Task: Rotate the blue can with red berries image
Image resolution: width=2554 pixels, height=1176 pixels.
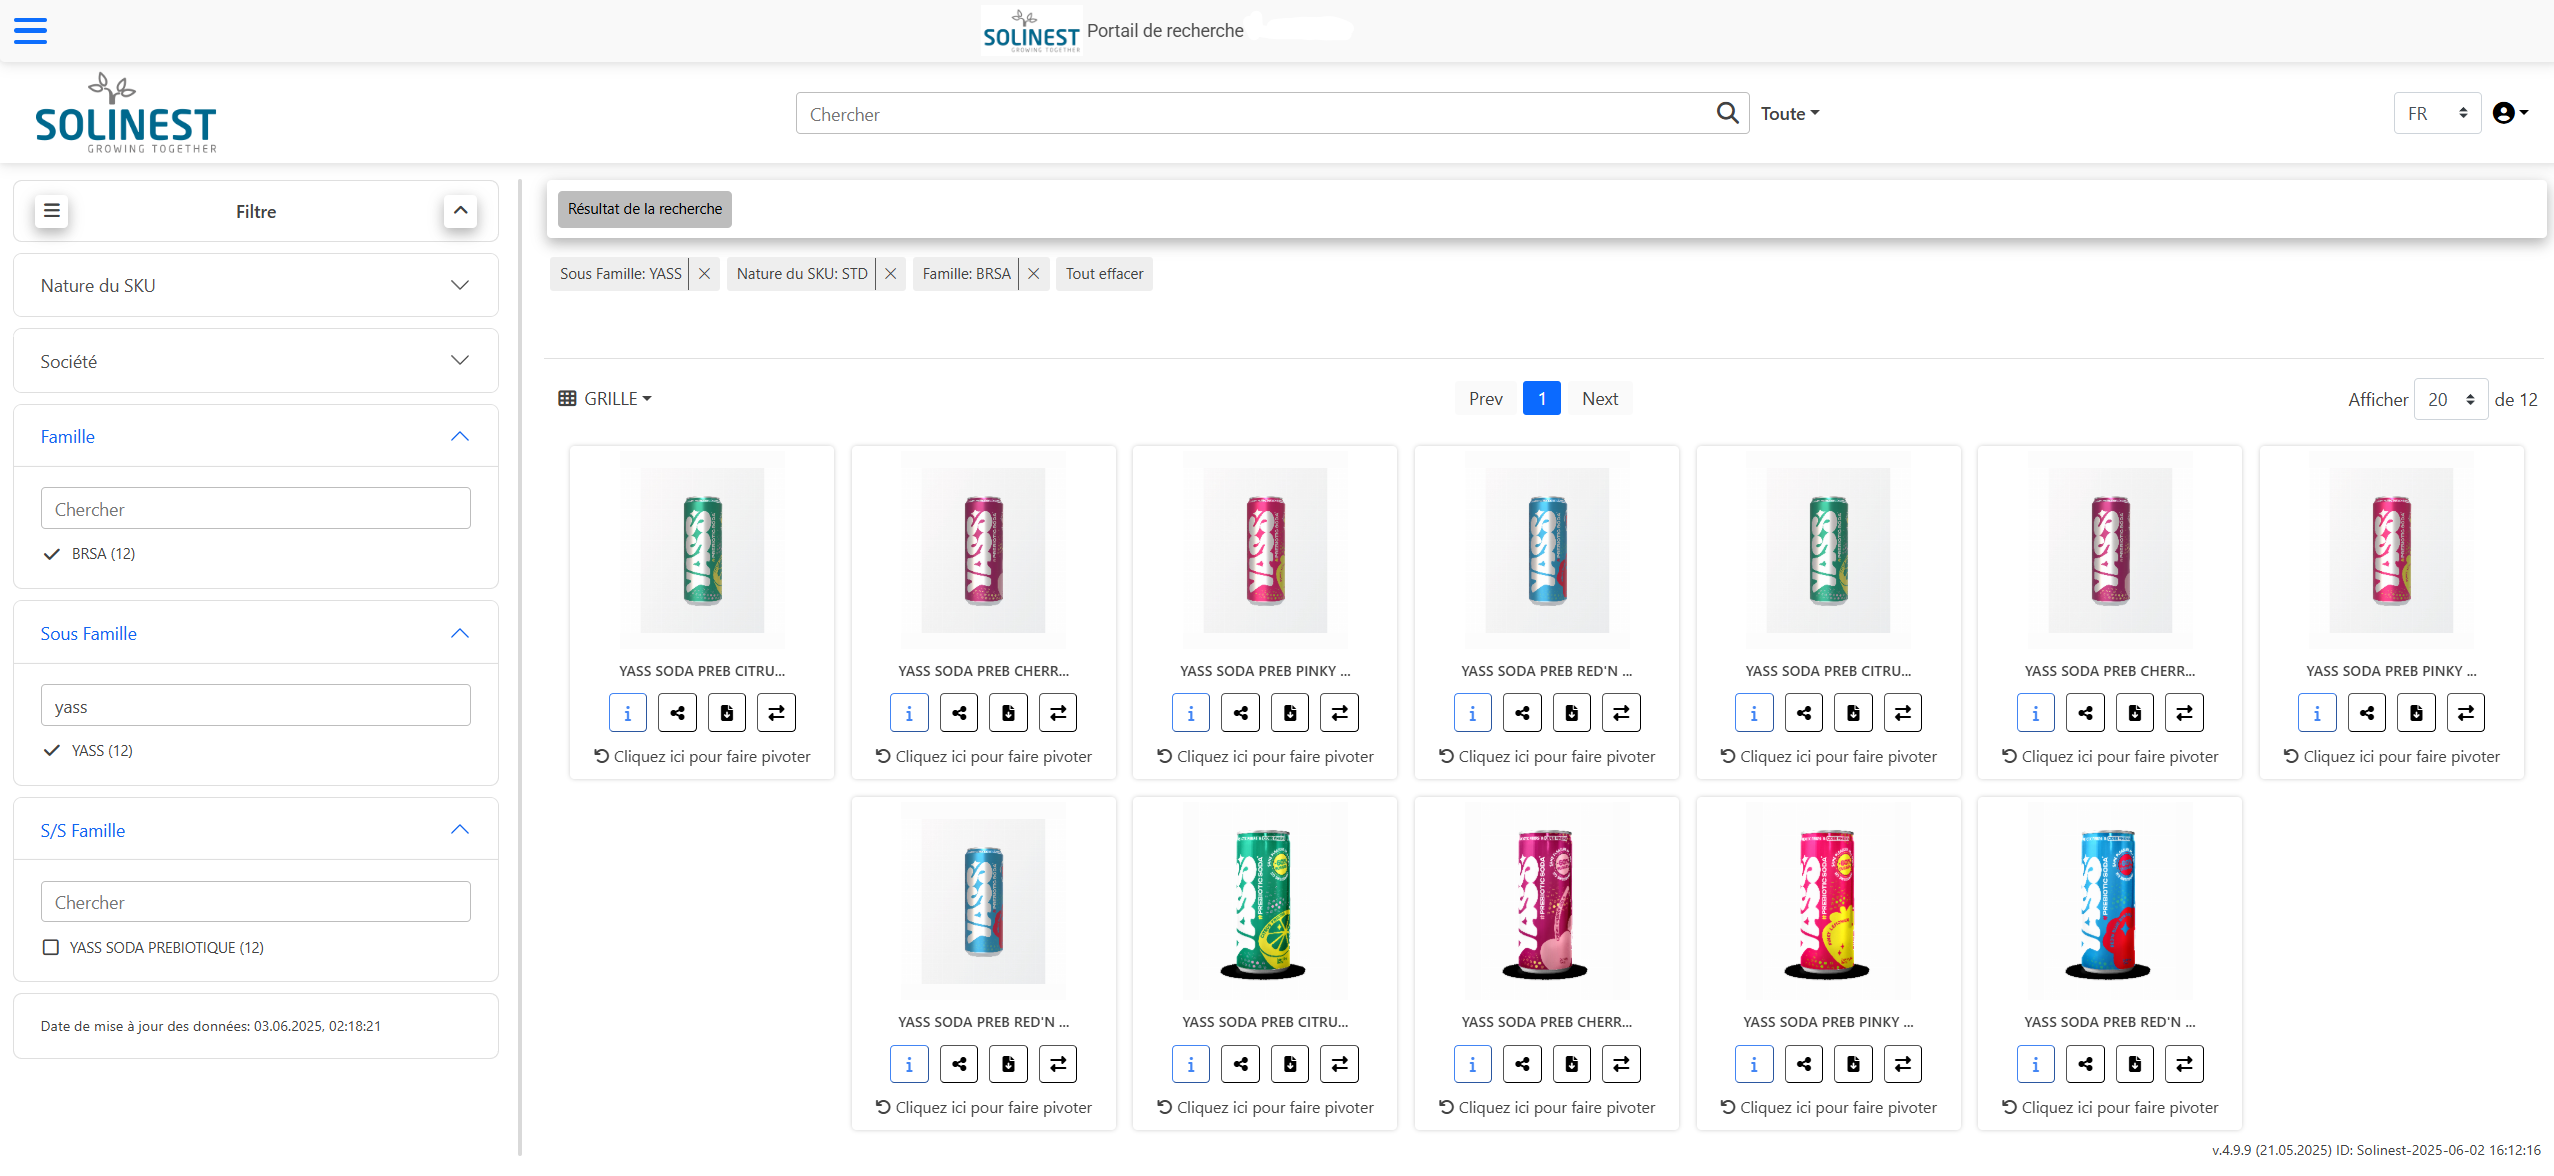Action: click(x=2110, y=1107)
